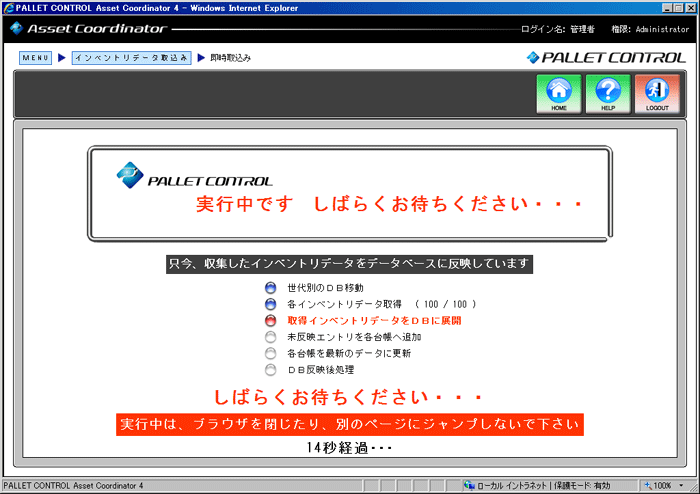700x494 pixels.
Task: Click the red LOGOUT icon
Action: click(657, 94)
